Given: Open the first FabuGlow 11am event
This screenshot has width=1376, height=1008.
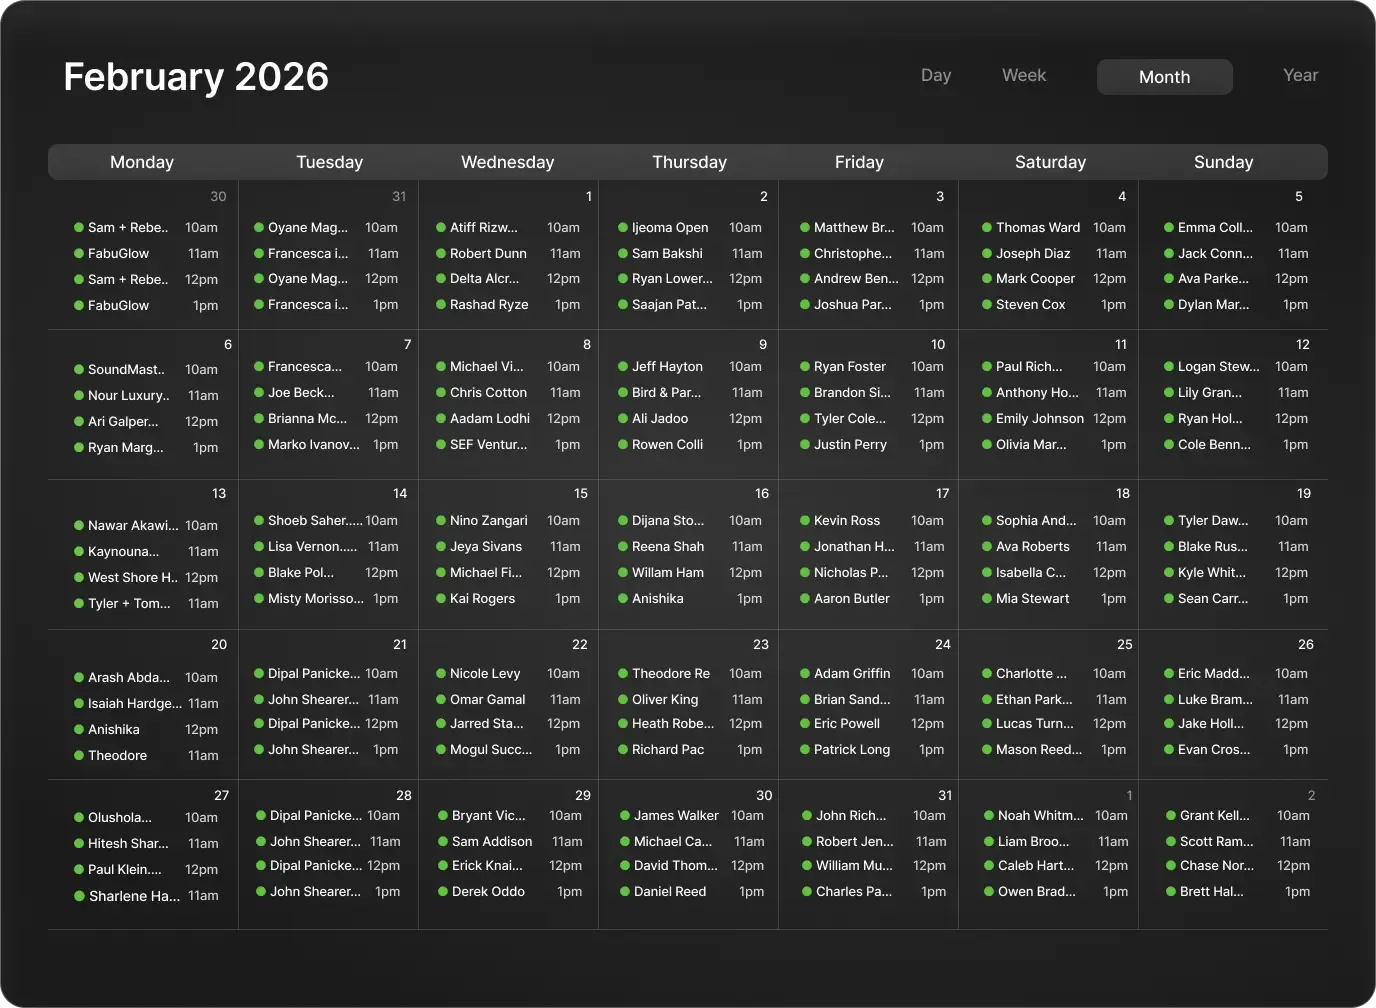Looking at the screenshot, I should [145, 254].
